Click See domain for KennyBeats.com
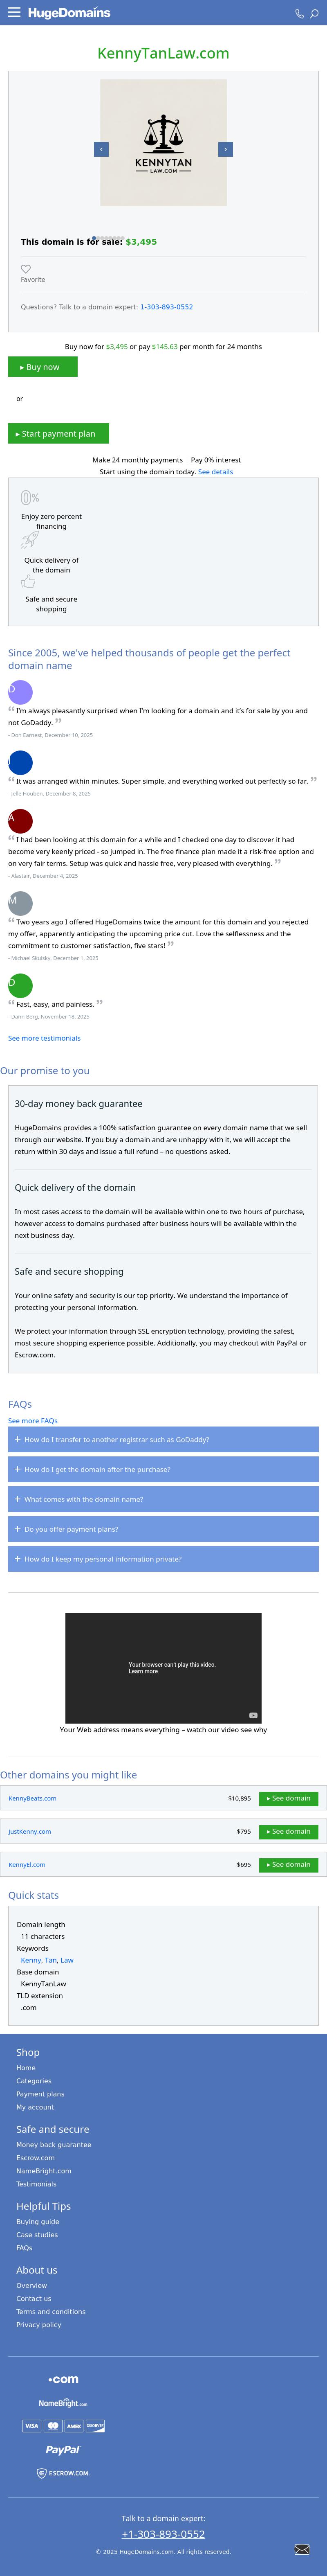Viewport: 327px width, 2576px height. (x=288, y=1798)
